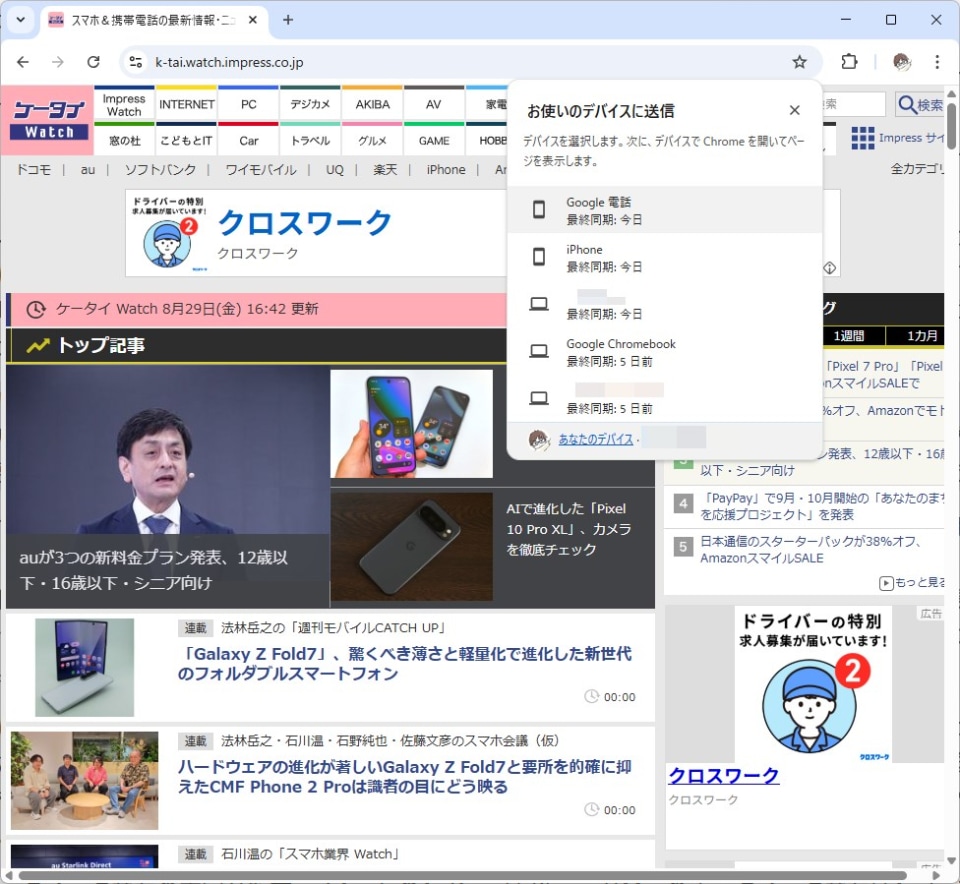Screen dimensions: 960x884
Task: Open 窓の杜 nav tab
Action: click(124, 141)
